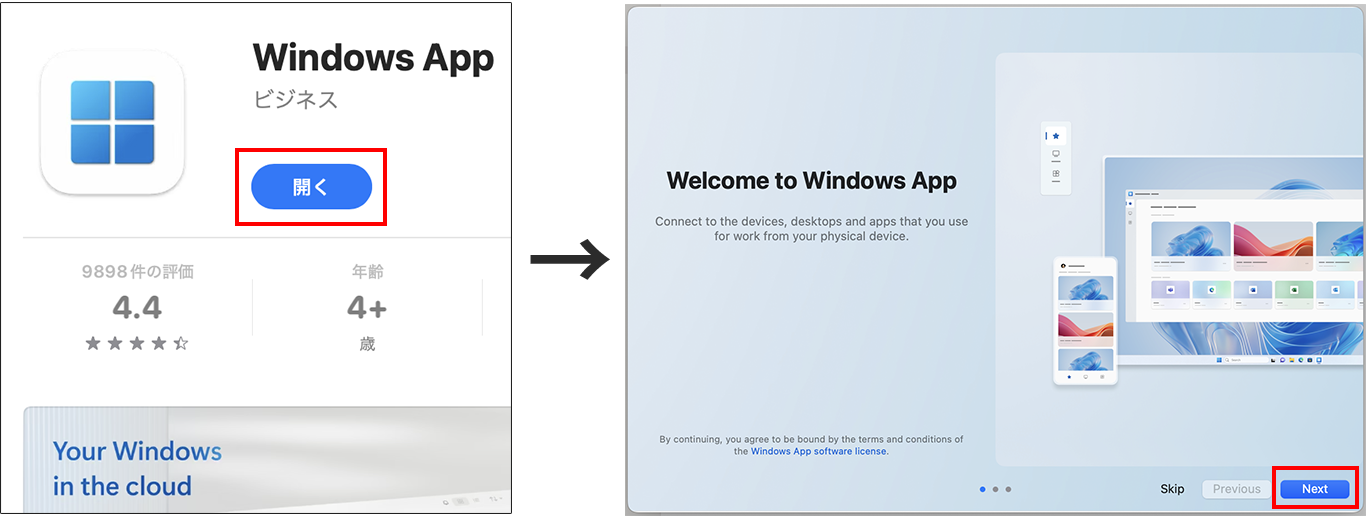Select the second page indicator dot
Viewport: 1366px width, 516px height.
click(x=996, y=489)
